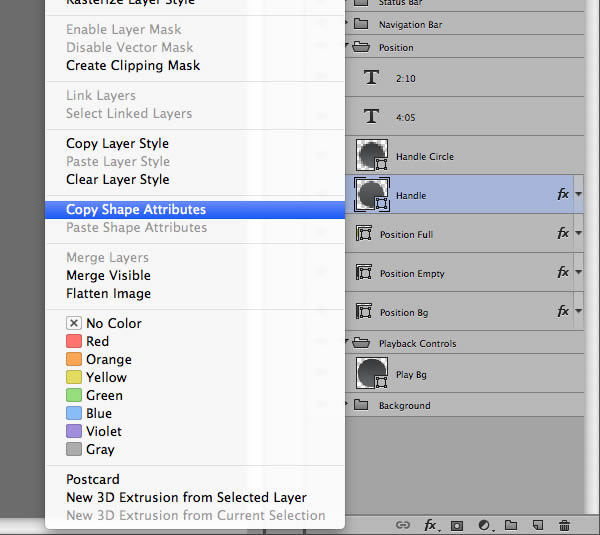The image size is (600, 535).
Task: Select the Handle Circle layer thumbnail
Action: point(372,155)
